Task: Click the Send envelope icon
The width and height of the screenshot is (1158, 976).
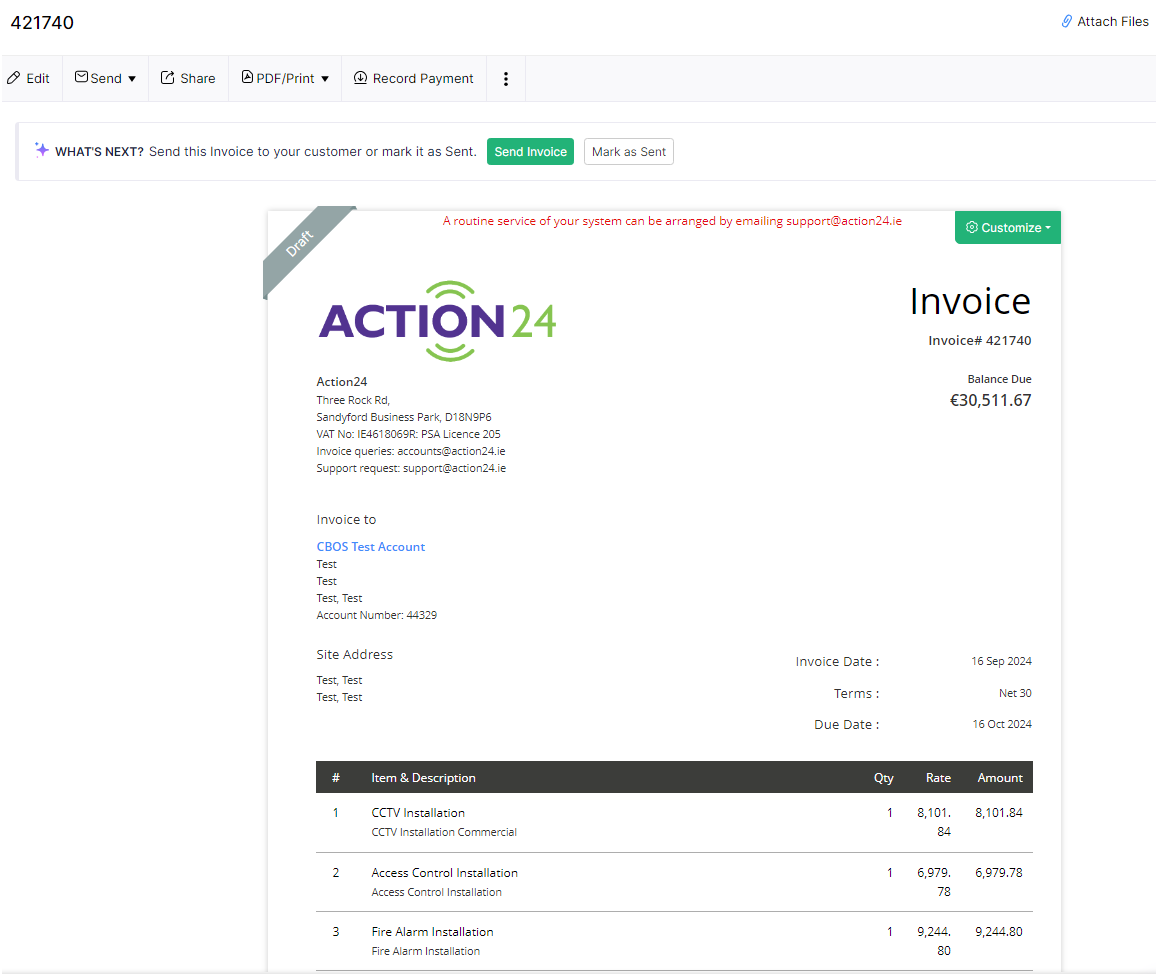Action: pos(82,78)
